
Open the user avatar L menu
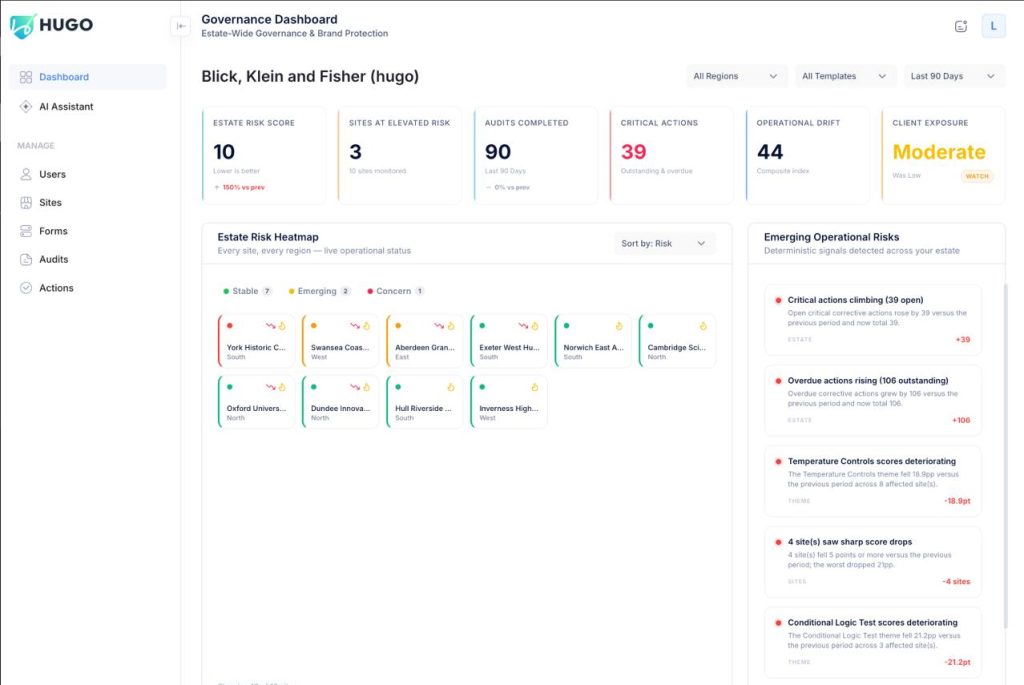[993, 26]
